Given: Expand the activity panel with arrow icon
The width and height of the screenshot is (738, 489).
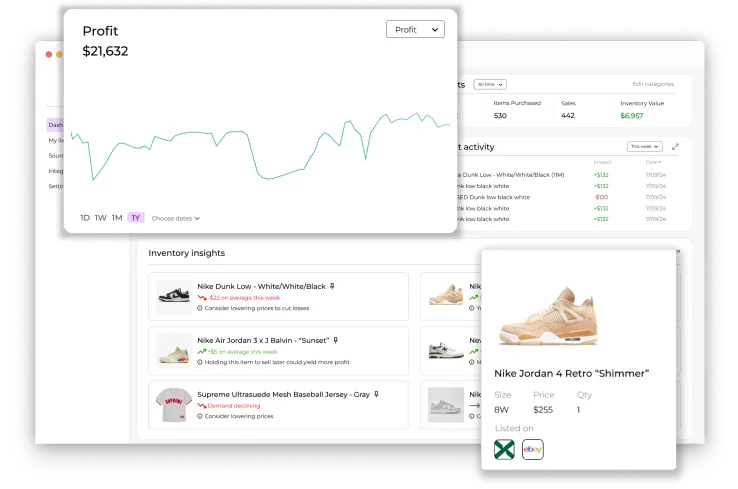Looking at the screenshot, I should point(675,147).
